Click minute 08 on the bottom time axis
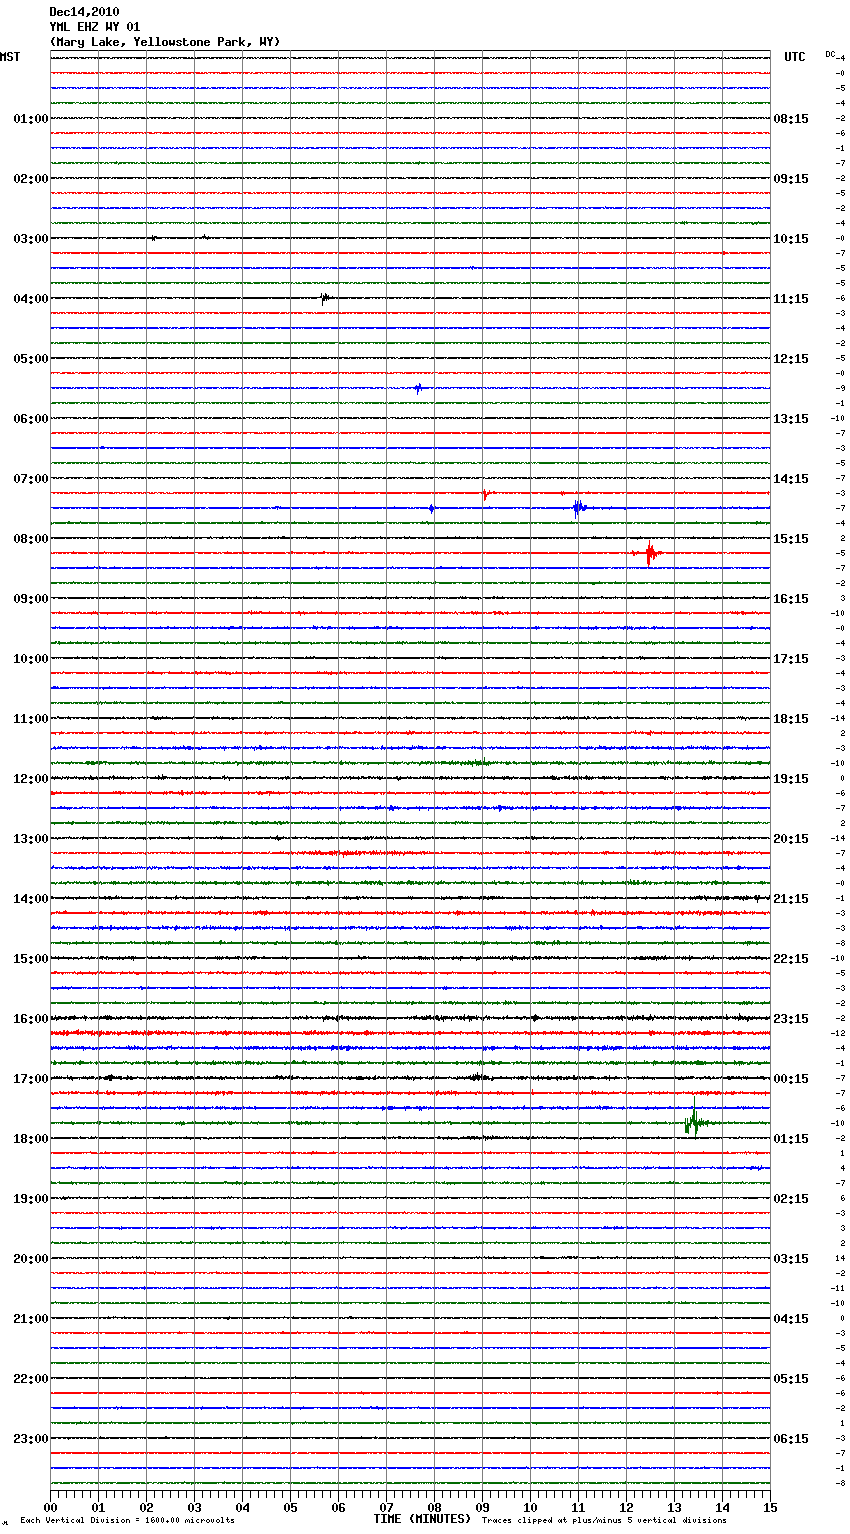The width and height of the screenshot is (850, 1534). coord(435,1507)
